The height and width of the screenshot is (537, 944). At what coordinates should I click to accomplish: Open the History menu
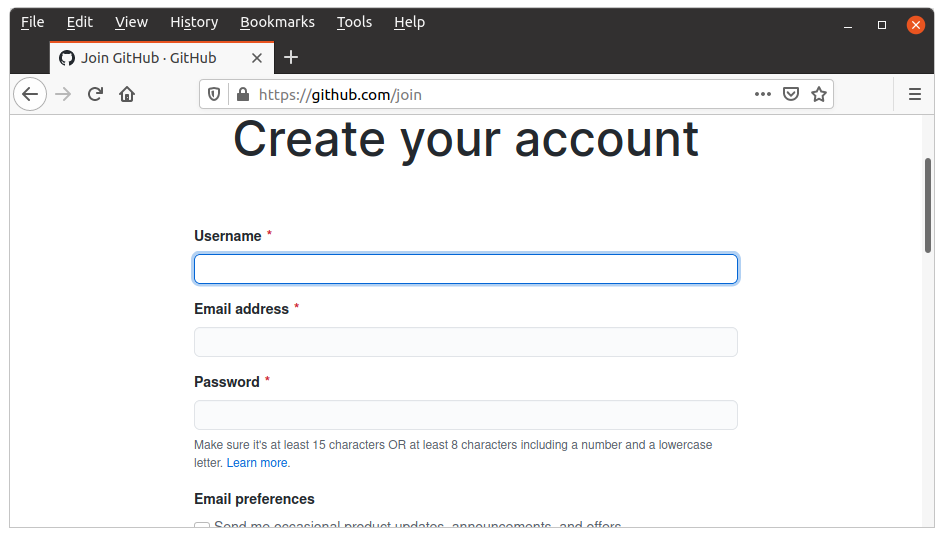click(194, 22)
